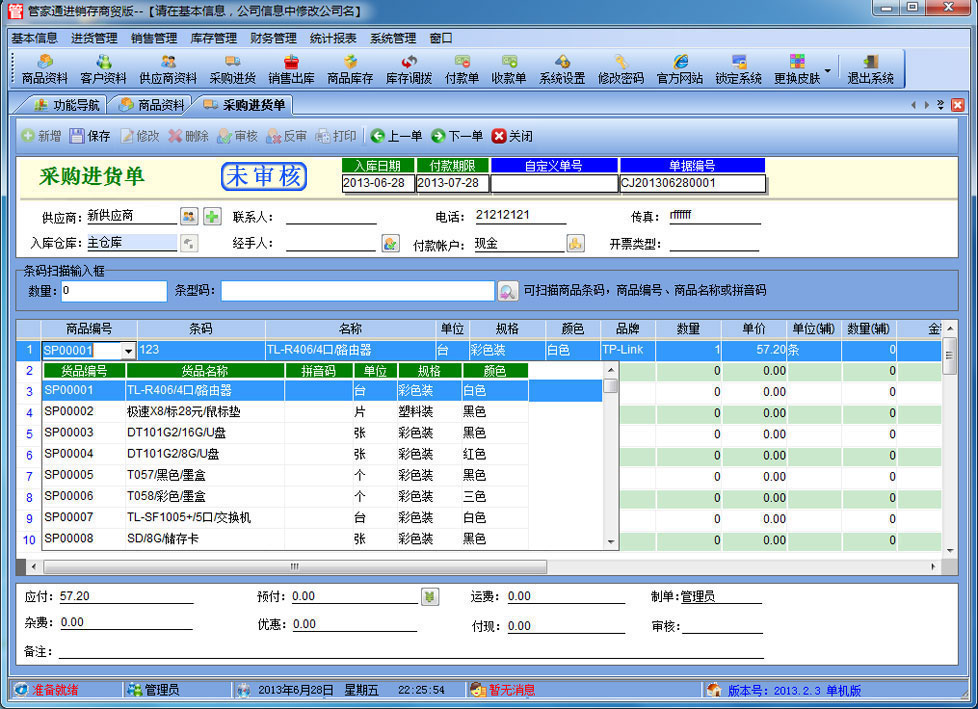The width and height of the screenshot is (978, 709).
Task: Click the 新增 button
Action: (x=41, y=136)
